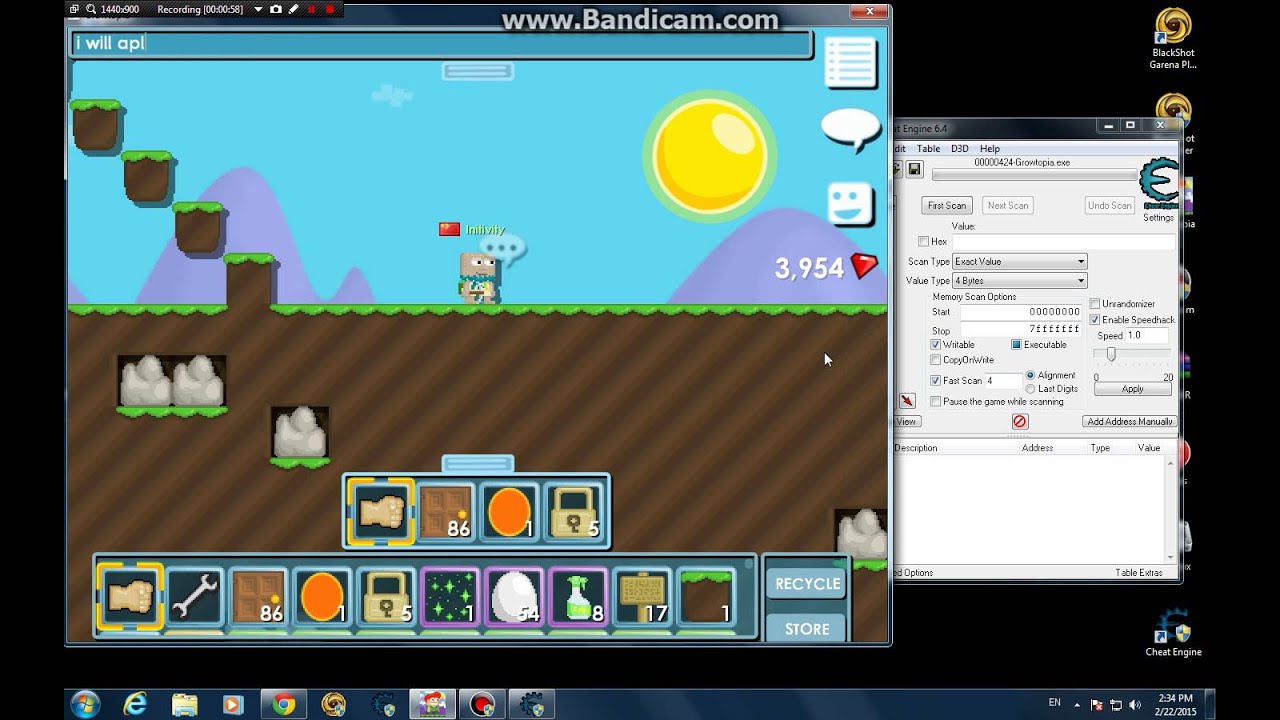Click the Cheat Engine save floppy icon
The height and width of the screenshot is (720, 1280).
[914, 170]
